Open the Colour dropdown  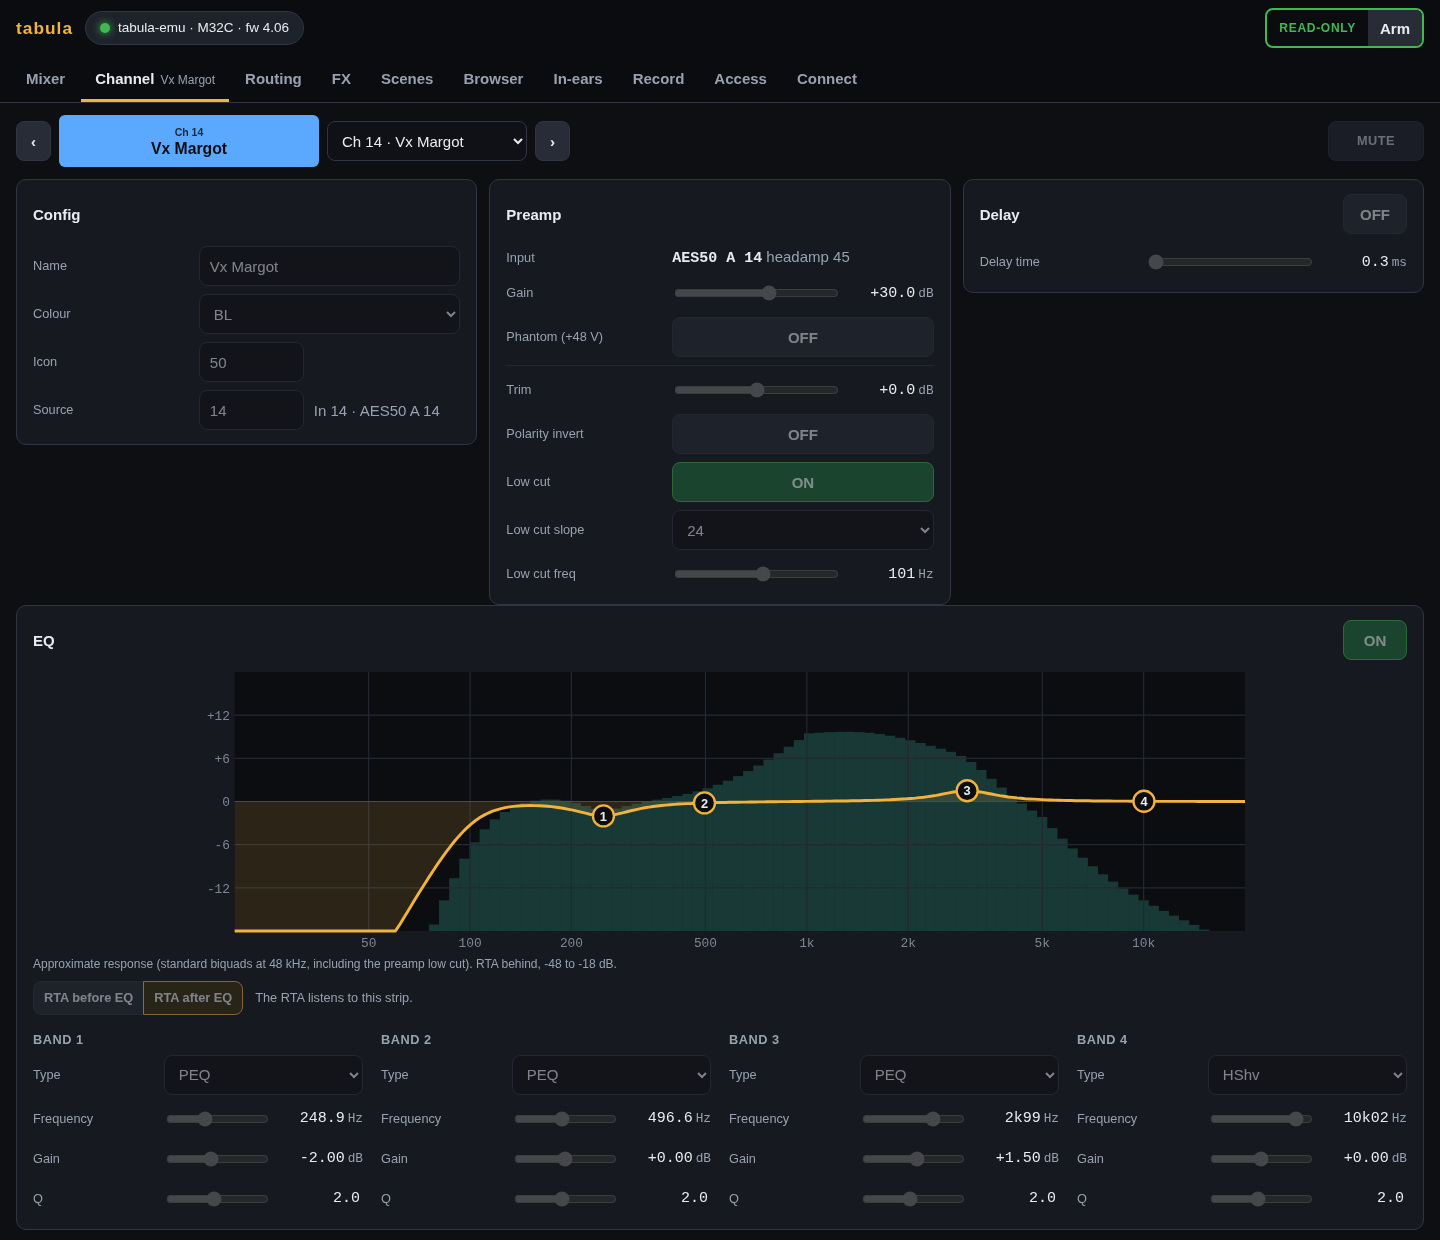click(x=329, y=314)
